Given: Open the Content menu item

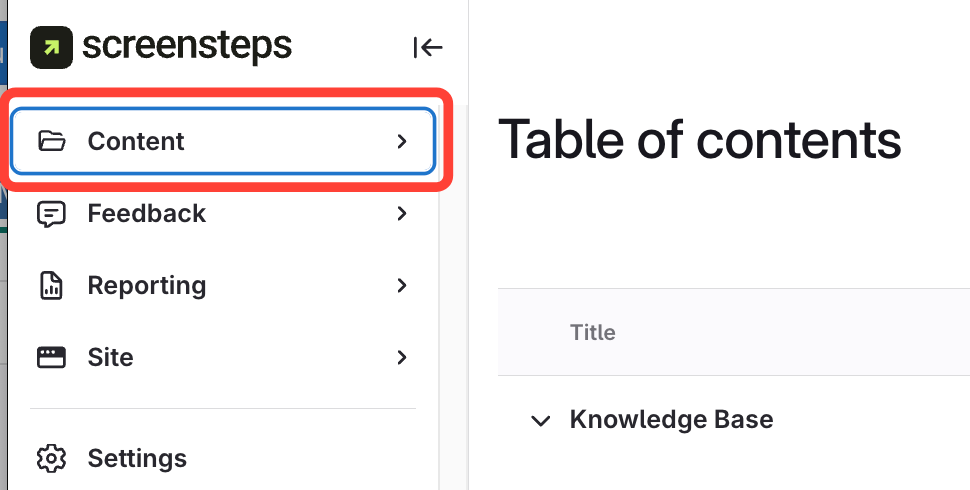Looking at the screenshot, I should coord(136,142).
